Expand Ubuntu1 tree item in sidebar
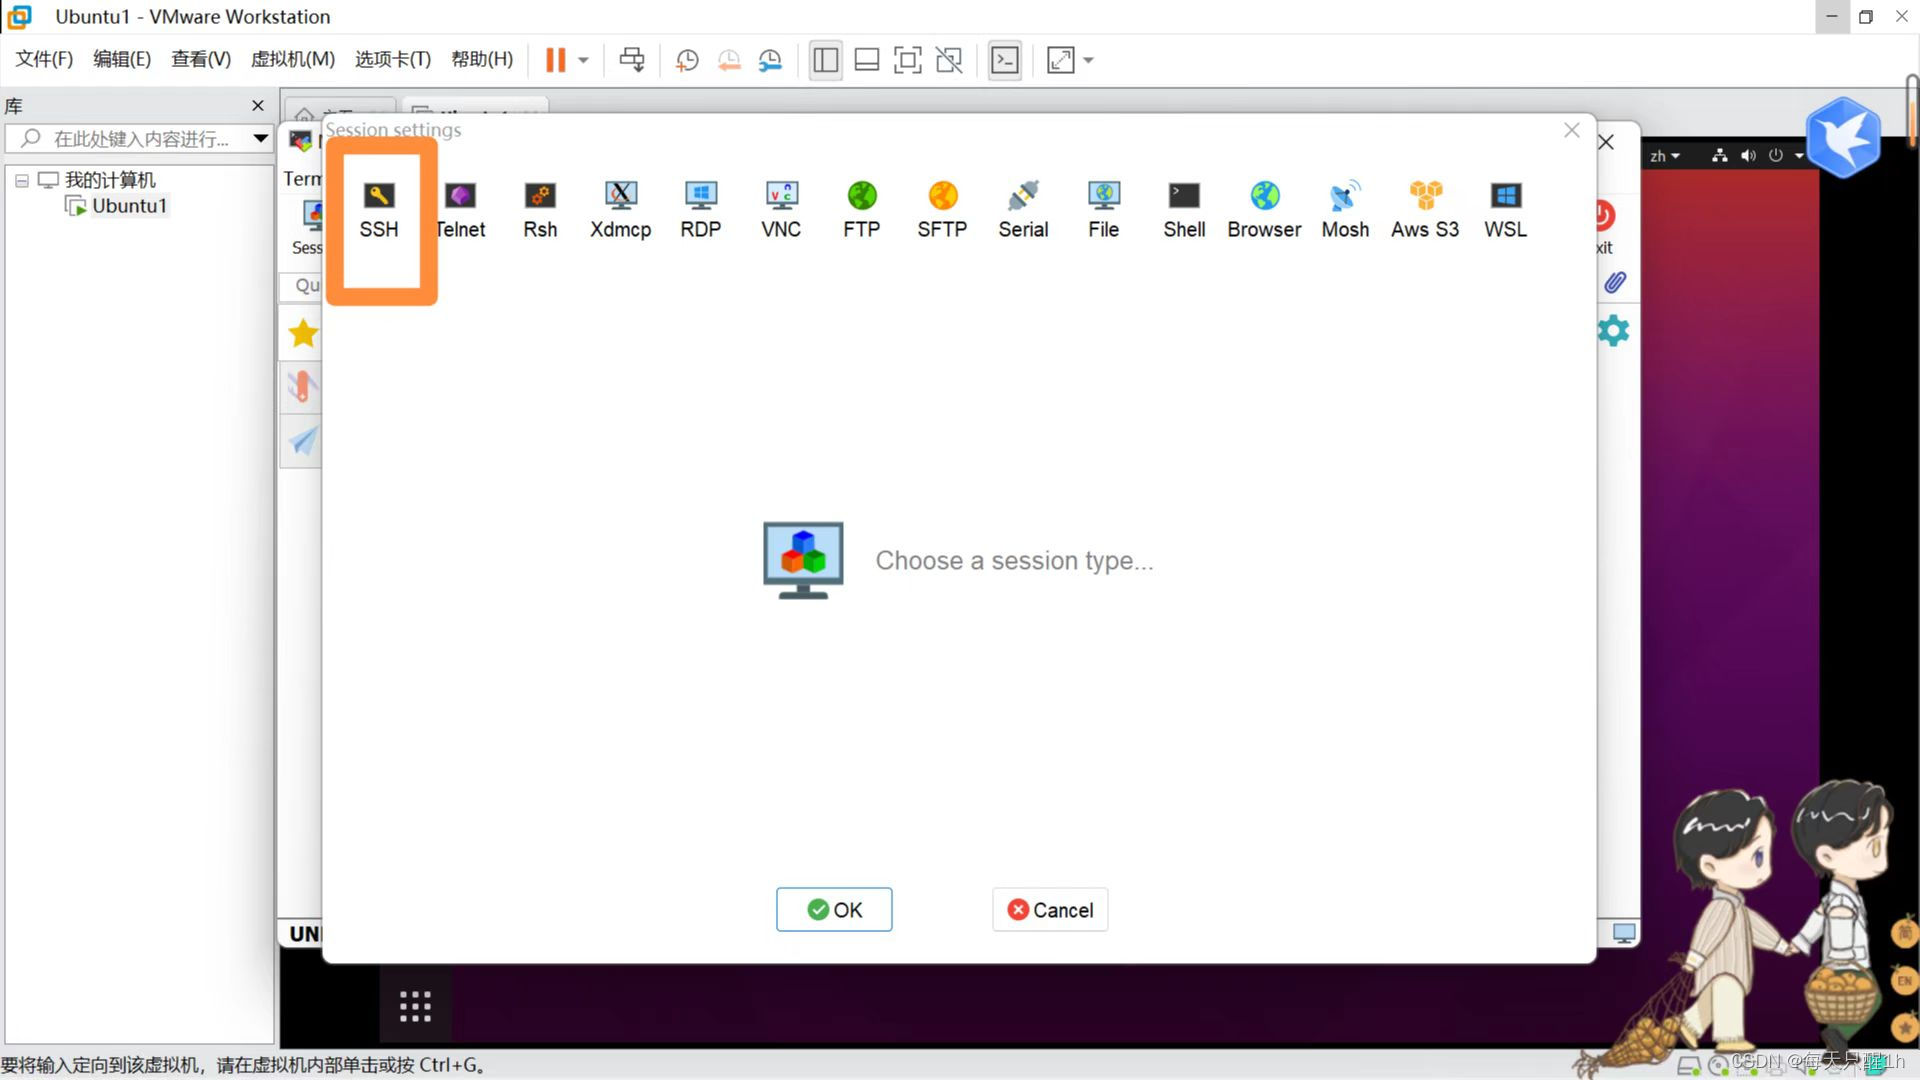 point(128,206)
